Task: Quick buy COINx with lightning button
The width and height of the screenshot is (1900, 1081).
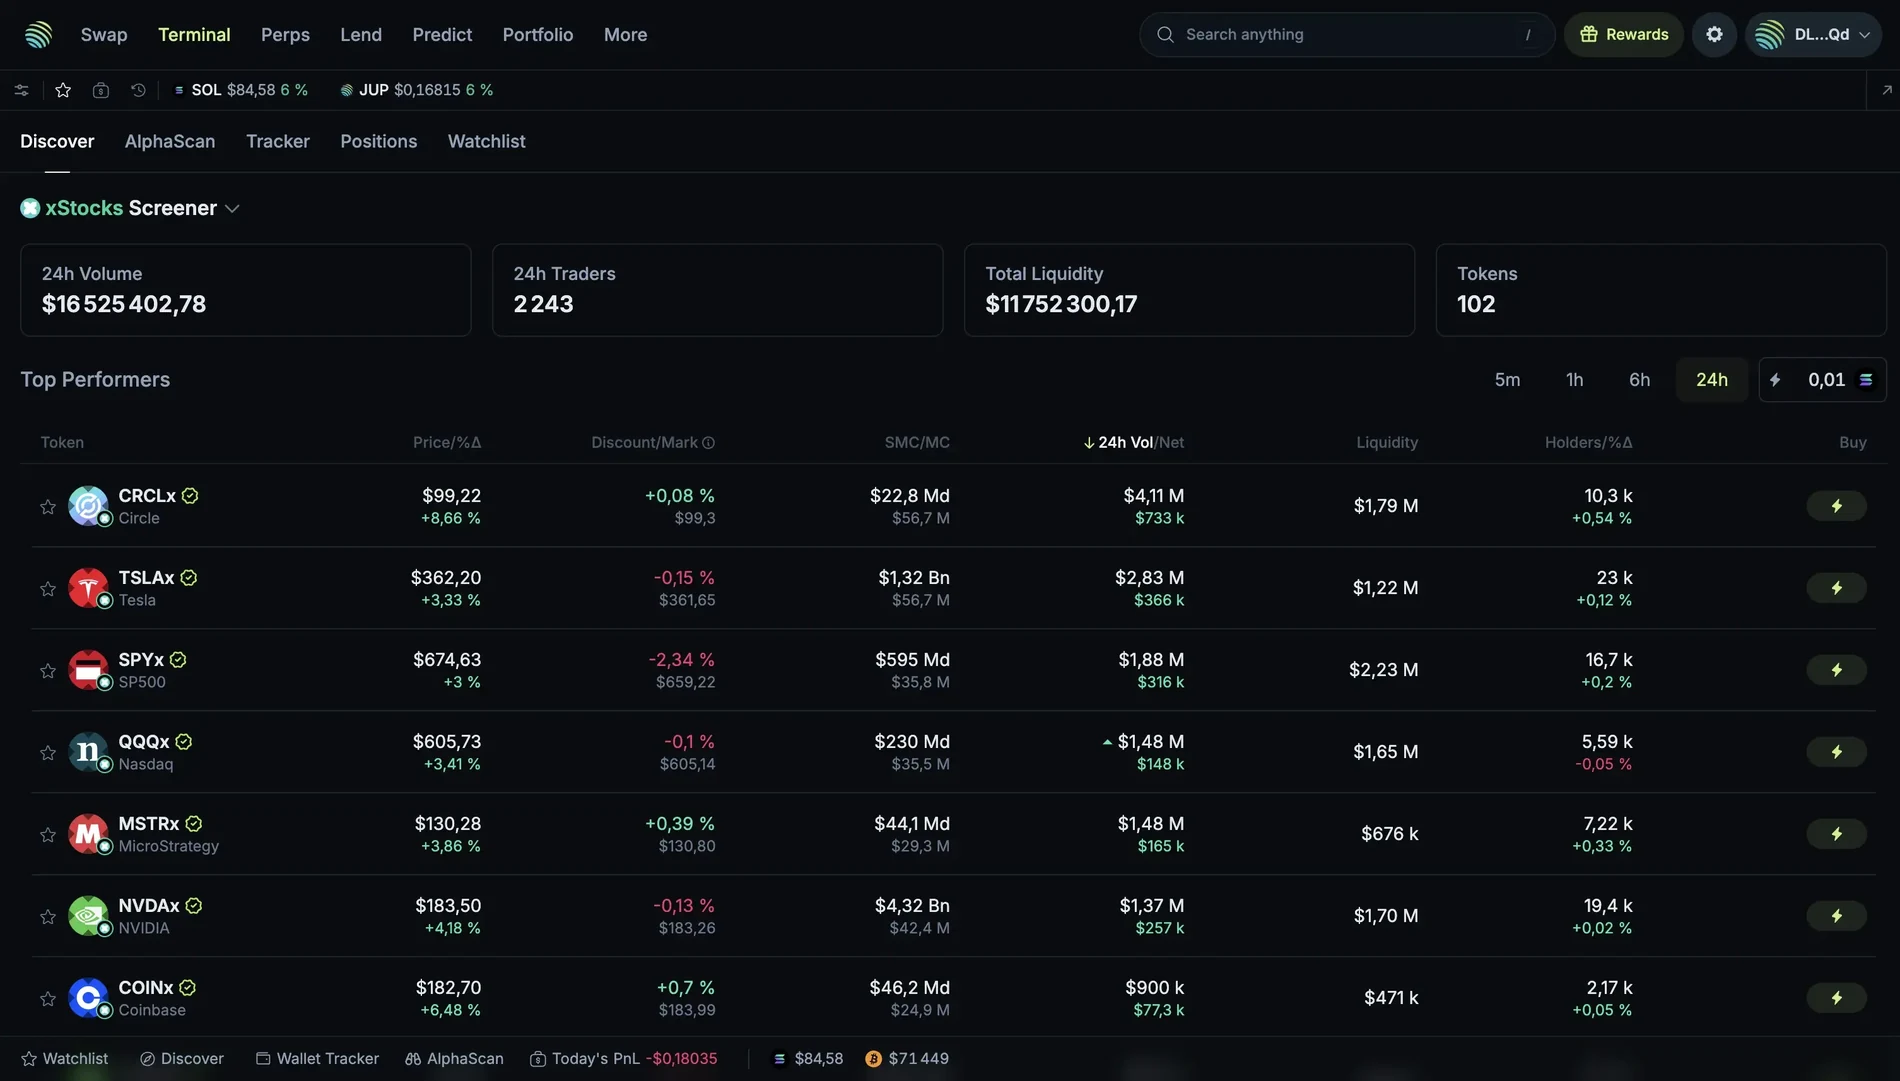Action: (1836, 998)
